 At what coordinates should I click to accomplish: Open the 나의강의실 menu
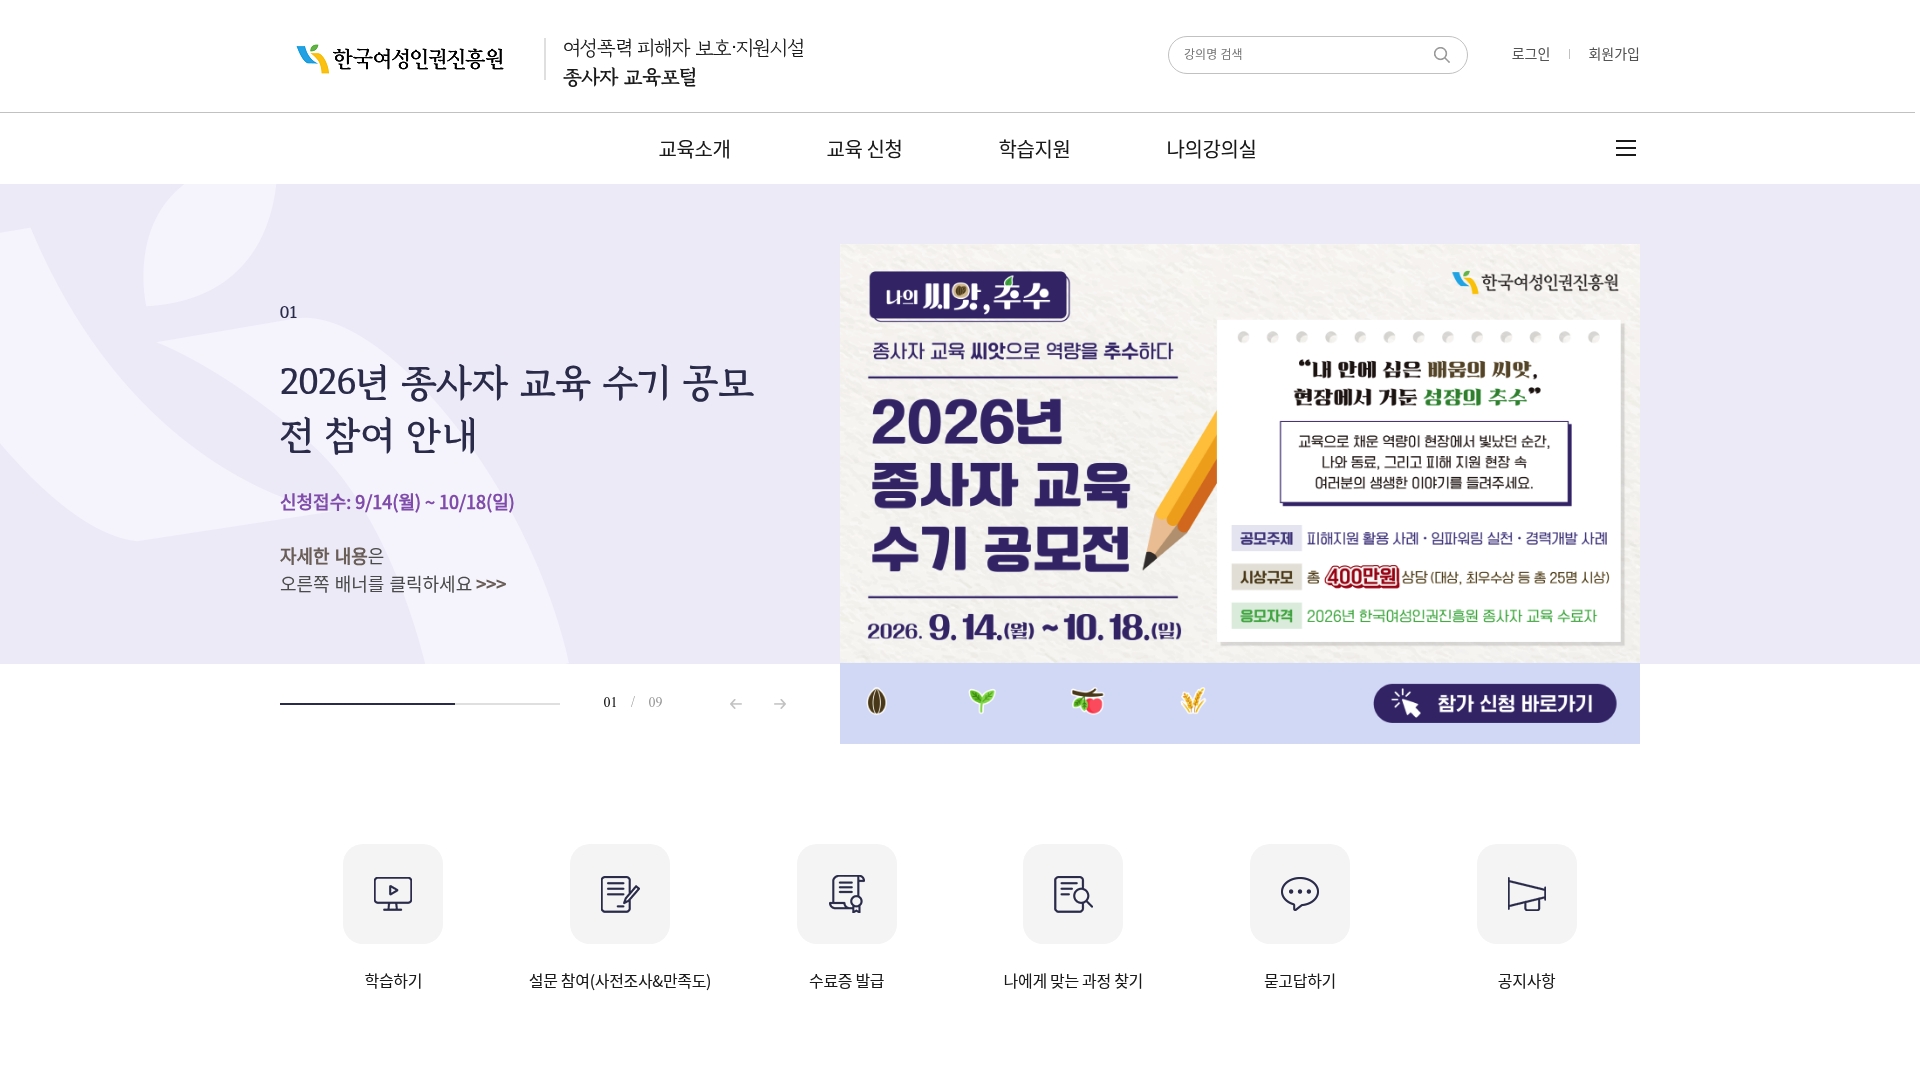click(1211, 149)
